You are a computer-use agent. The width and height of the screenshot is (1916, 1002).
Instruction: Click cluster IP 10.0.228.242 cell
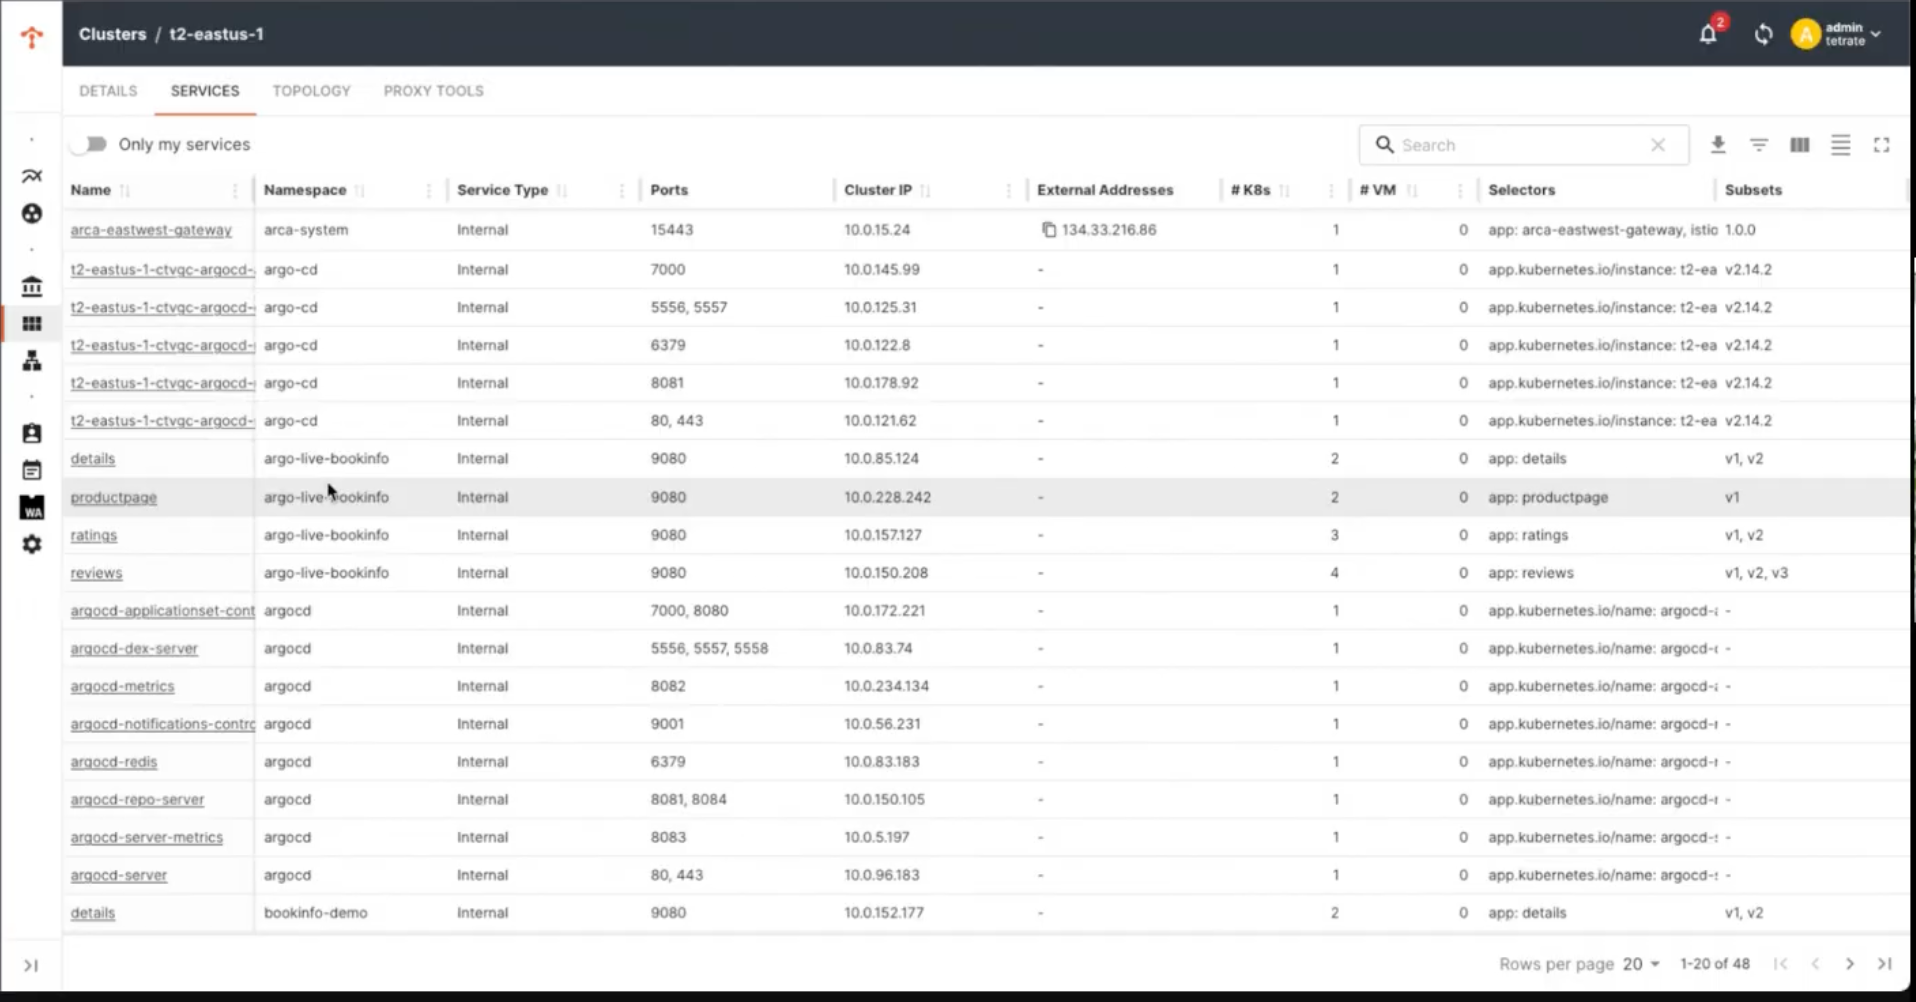(887, 497)
